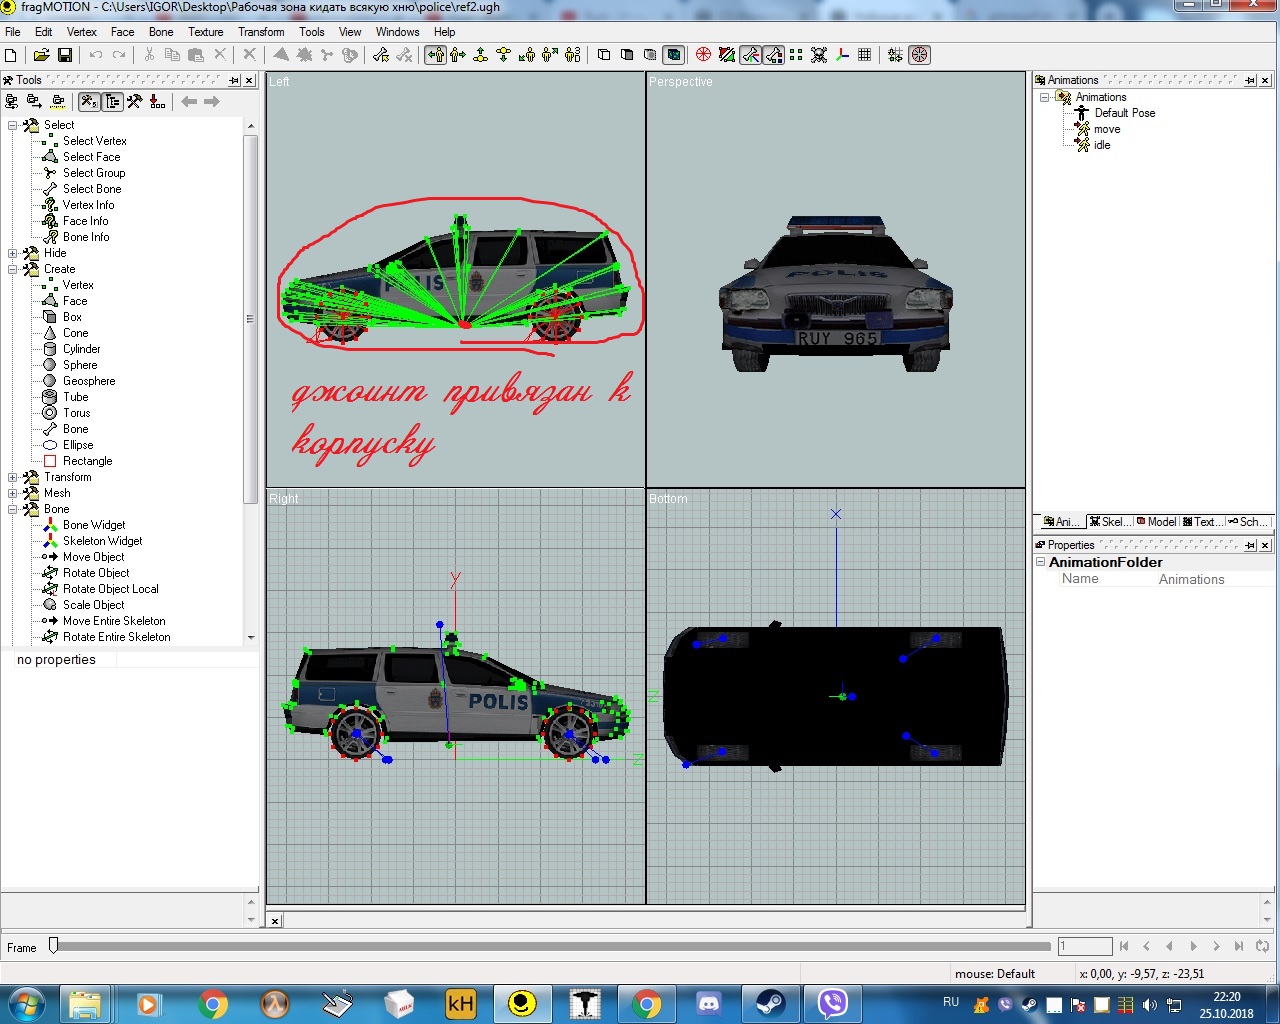
Task: Click the forward arrow in Tools panel
Action: [x=212, y=101]
